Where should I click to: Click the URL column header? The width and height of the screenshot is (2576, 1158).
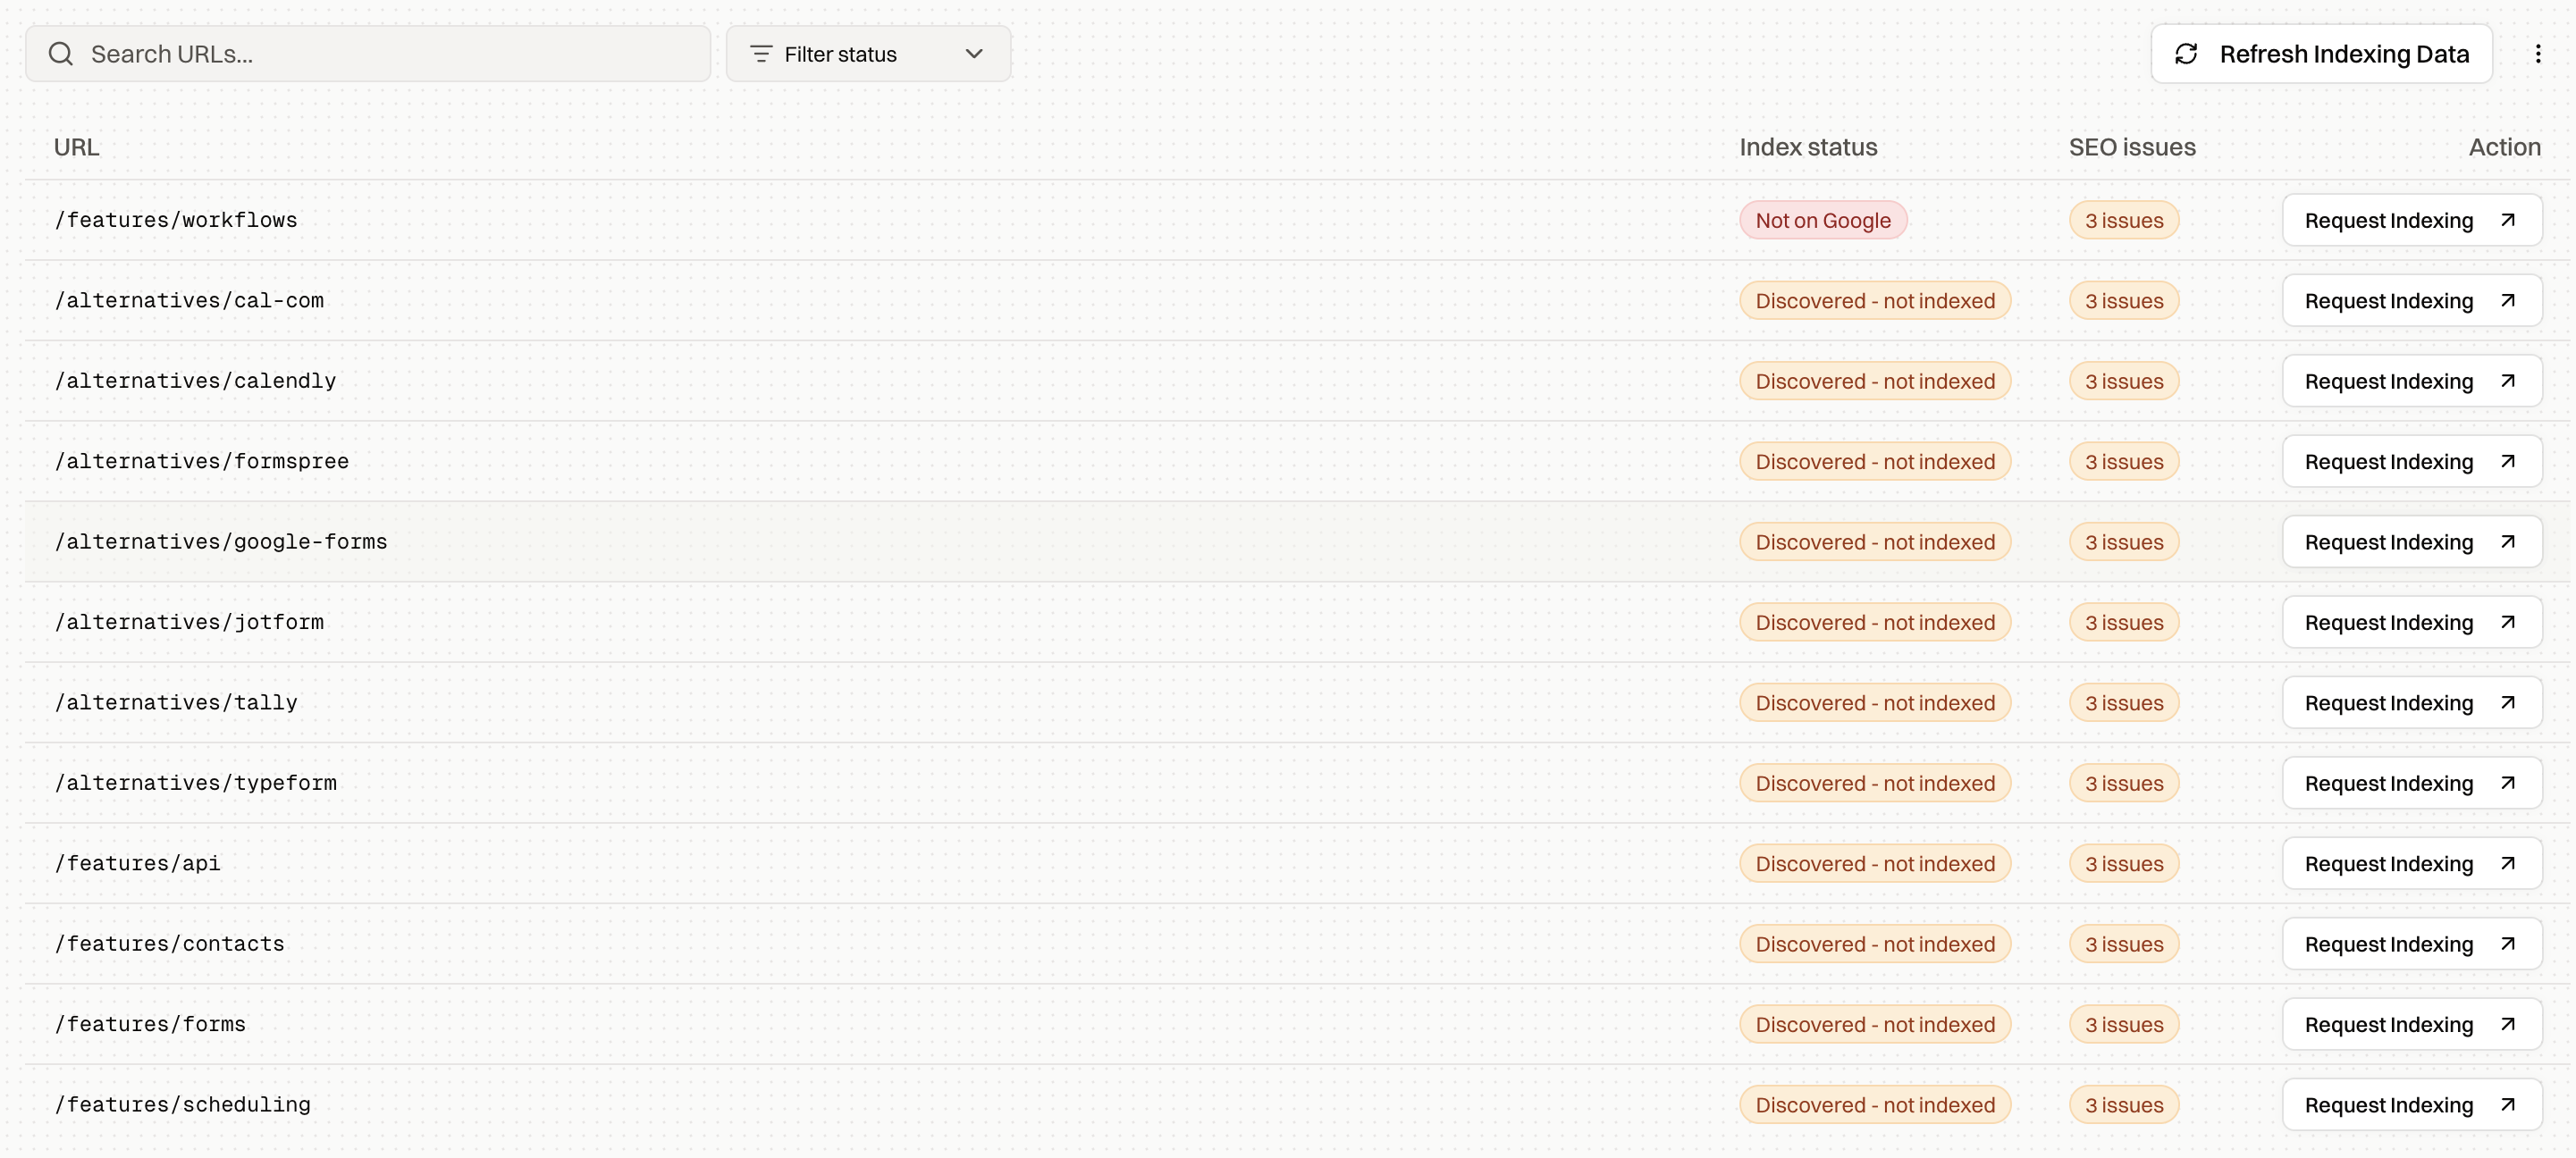tap(76, 147)
